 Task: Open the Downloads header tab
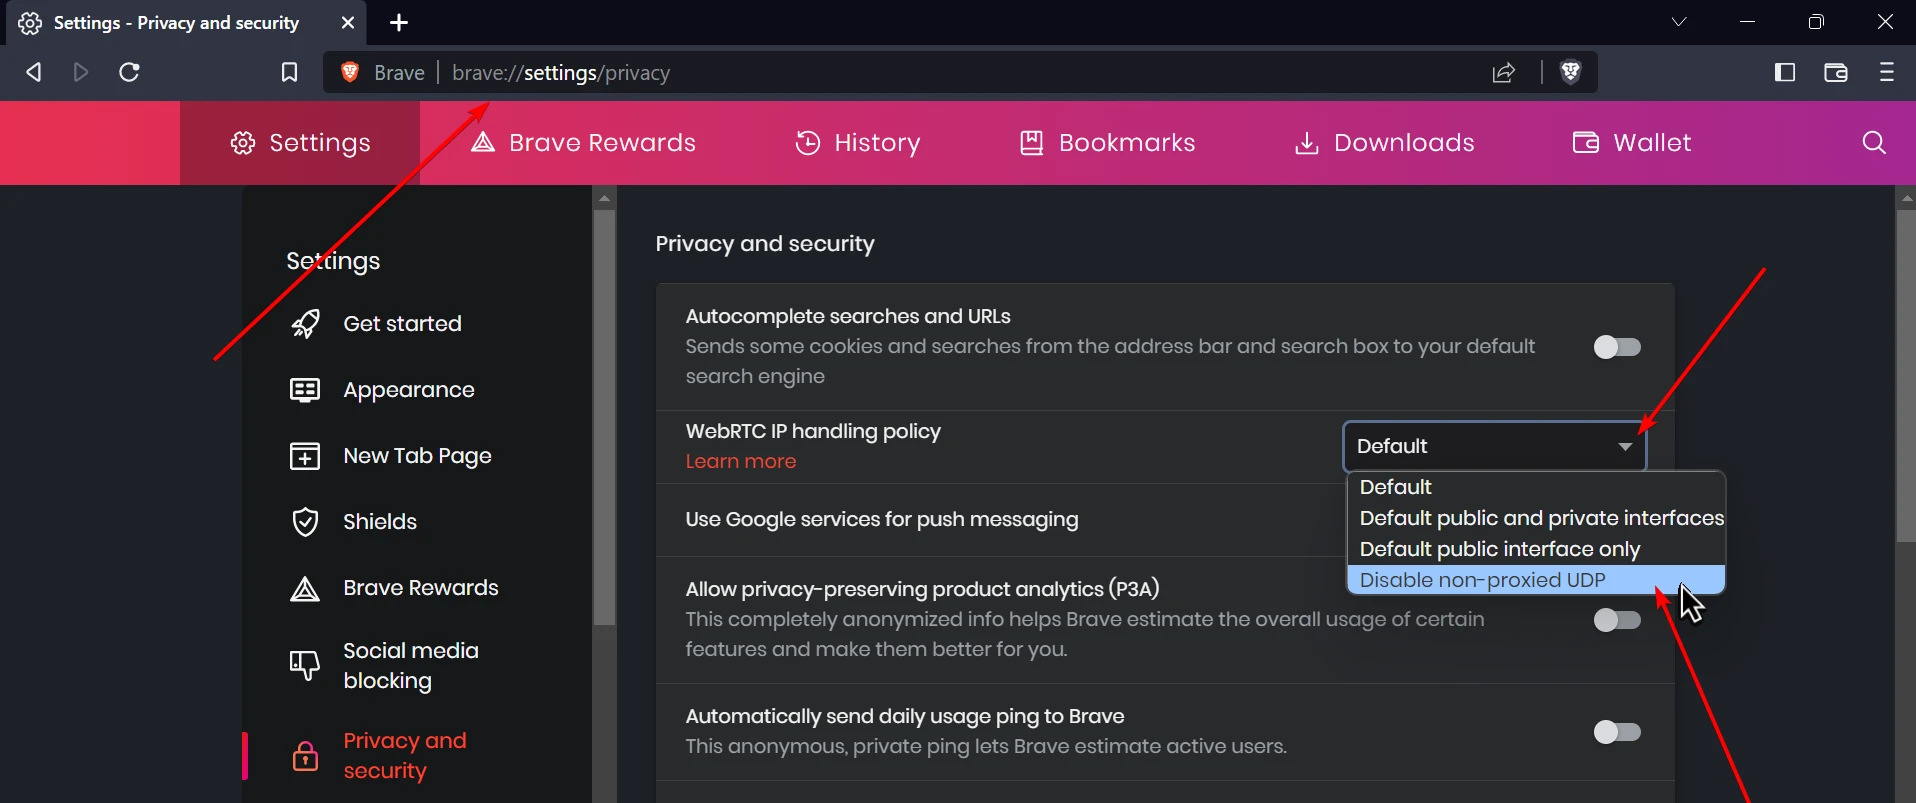click(1384, 143)
